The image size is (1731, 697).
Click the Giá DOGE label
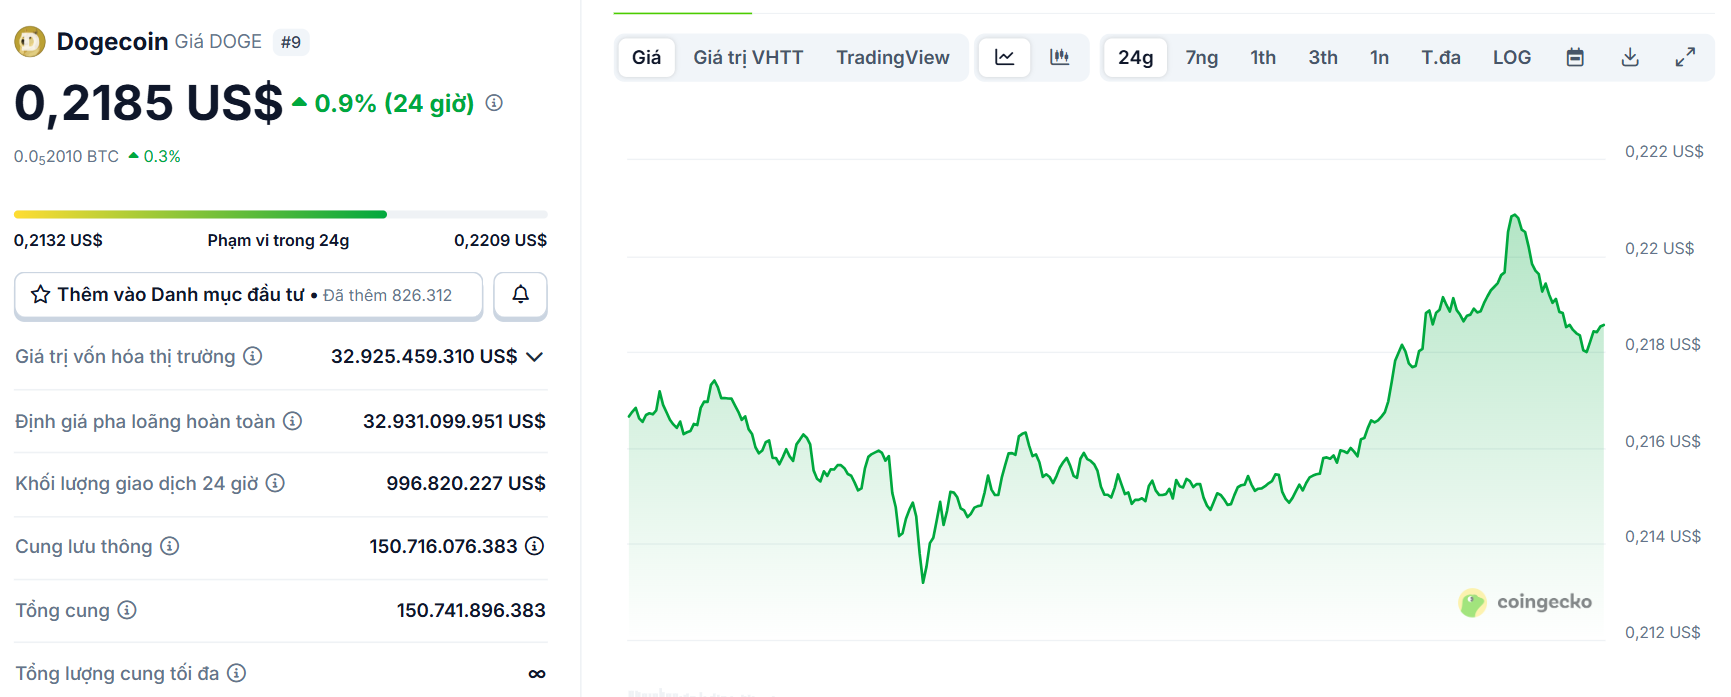tap(218, 41)
